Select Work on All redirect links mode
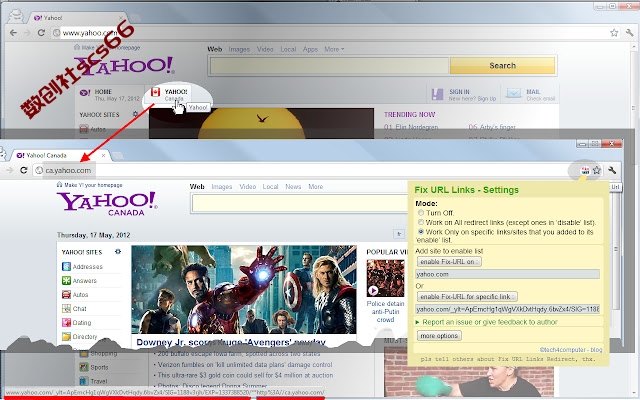Screen dimensions: 640x400 [421, 222]
